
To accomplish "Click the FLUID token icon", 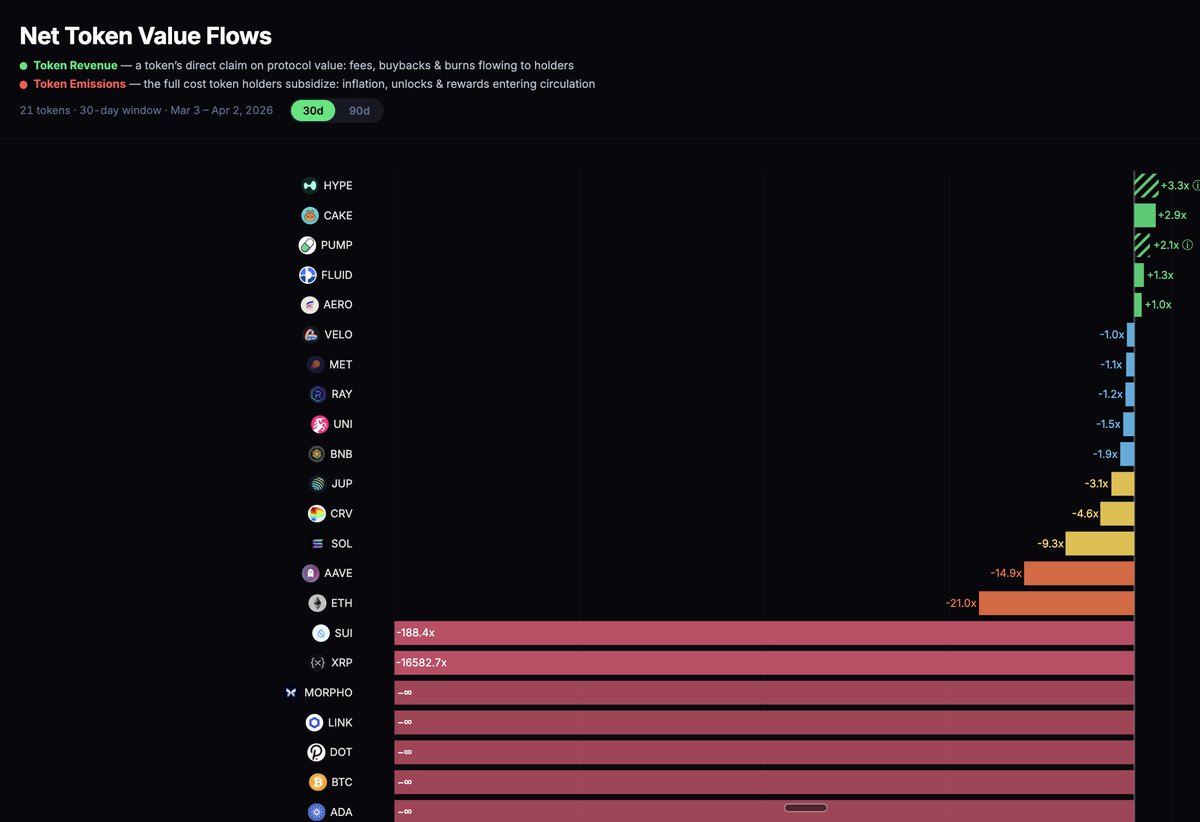I will tap(308, 275).
